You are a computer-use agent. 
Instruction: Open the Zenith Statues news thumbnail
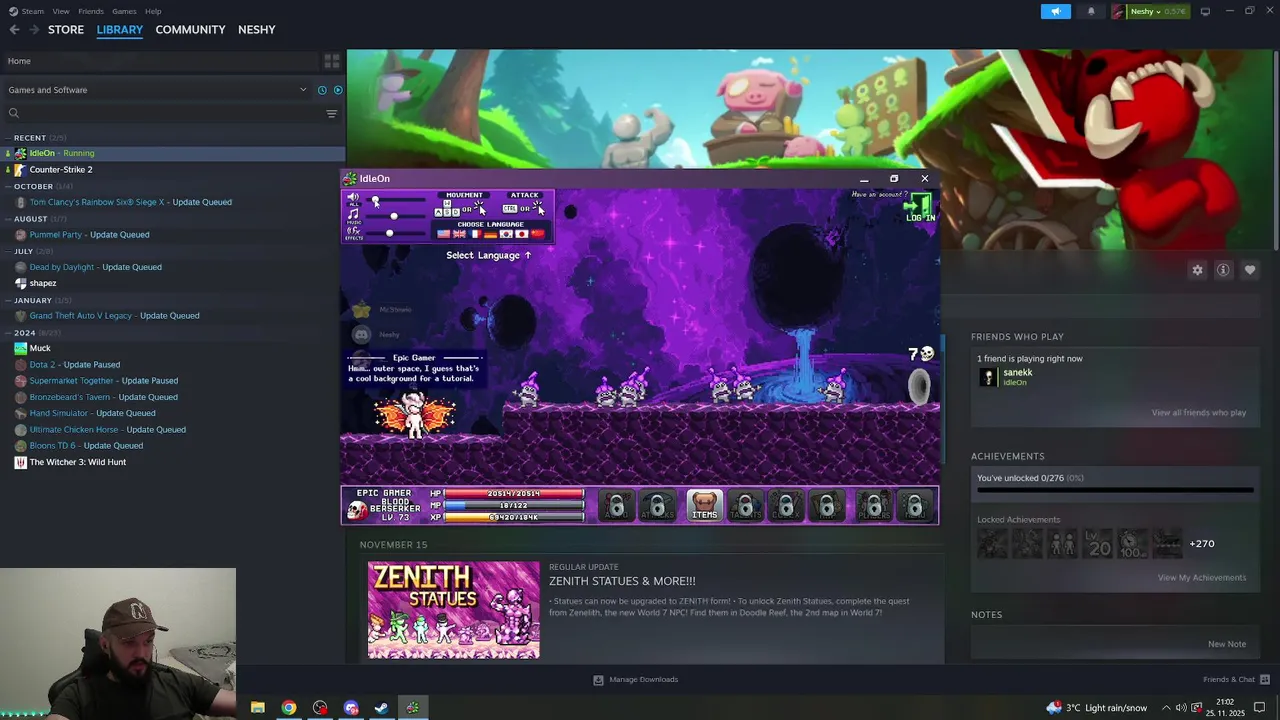pos(454,610)
